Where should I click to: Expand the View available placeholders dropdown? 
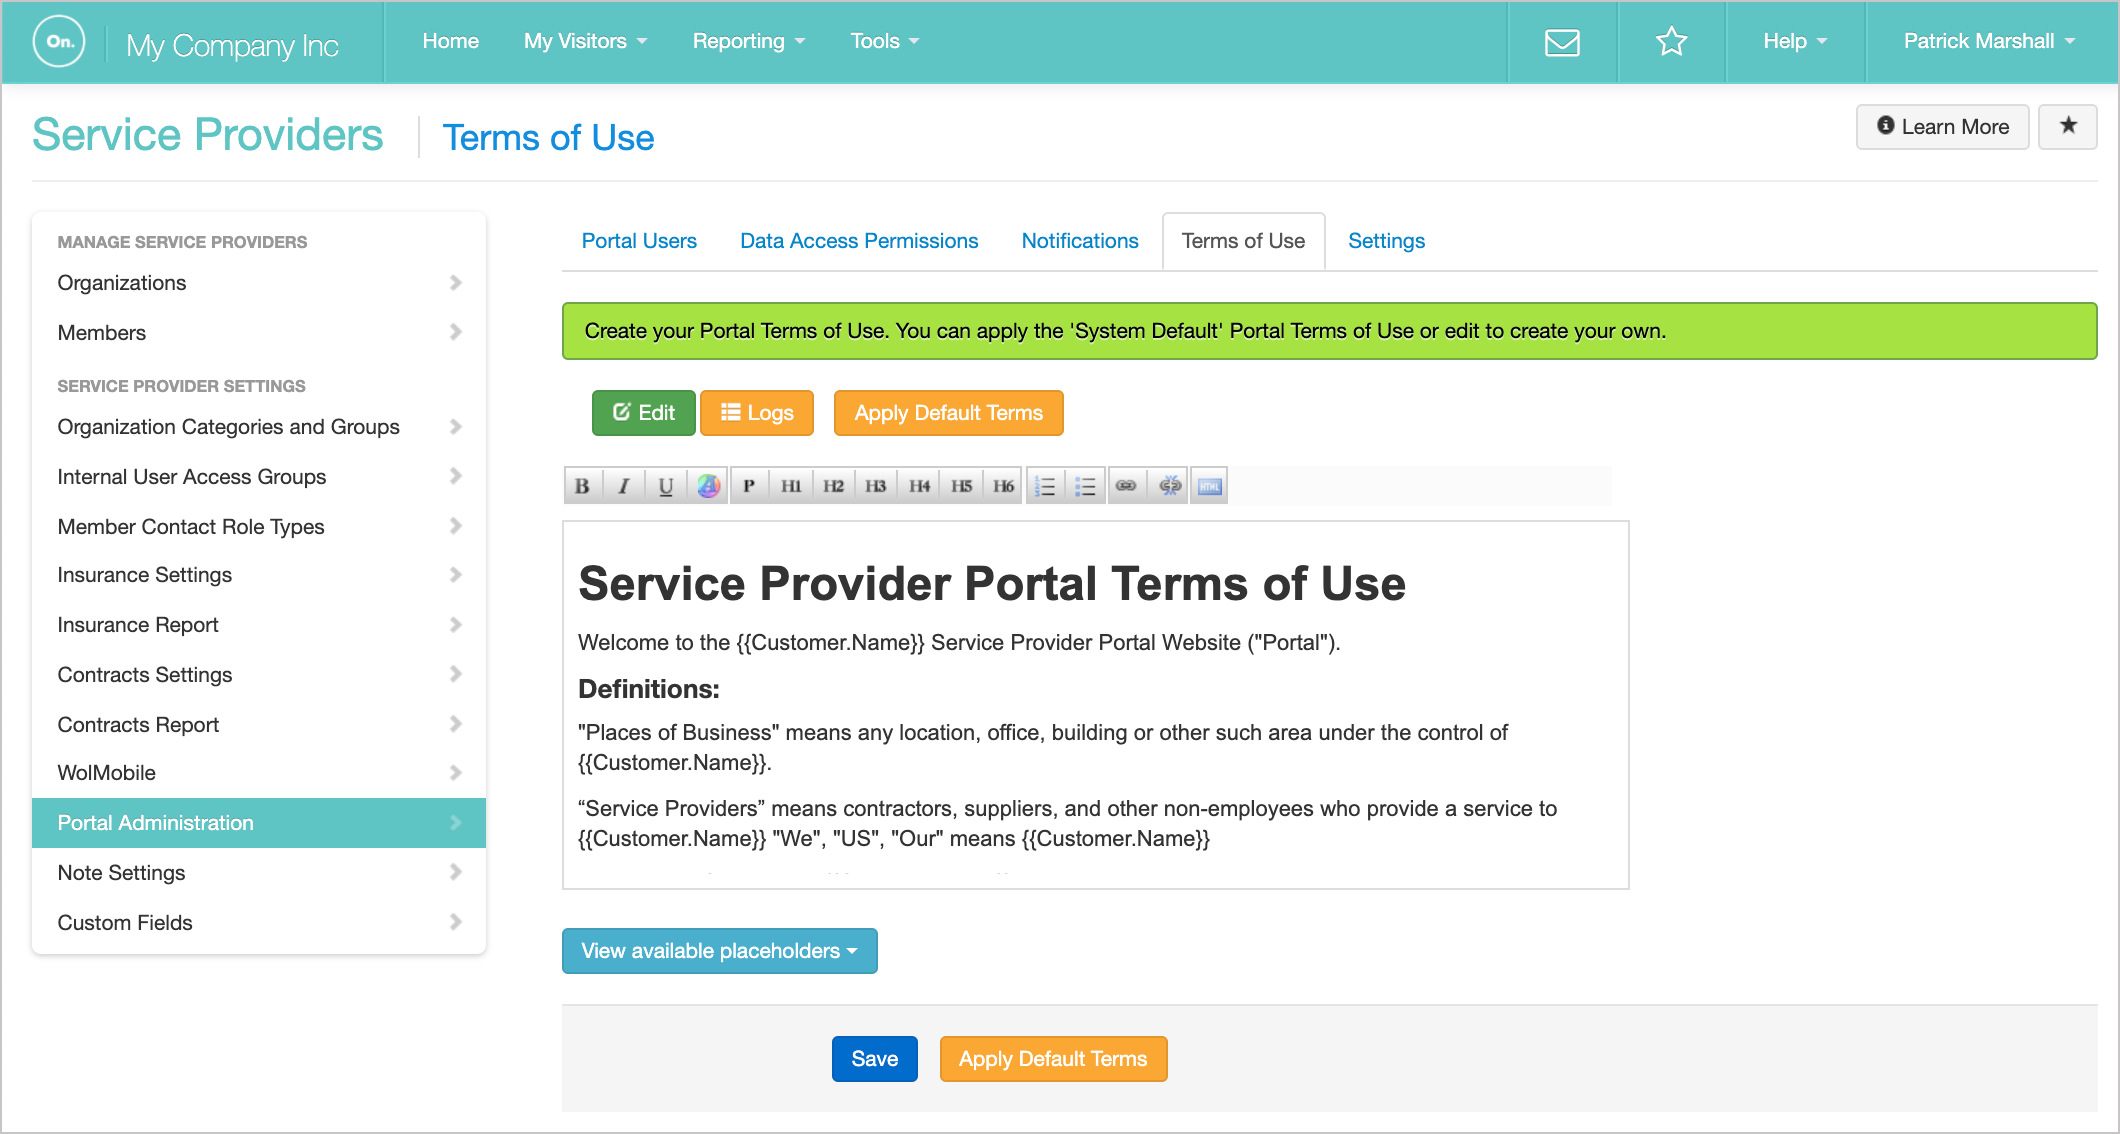coord(719,951)
